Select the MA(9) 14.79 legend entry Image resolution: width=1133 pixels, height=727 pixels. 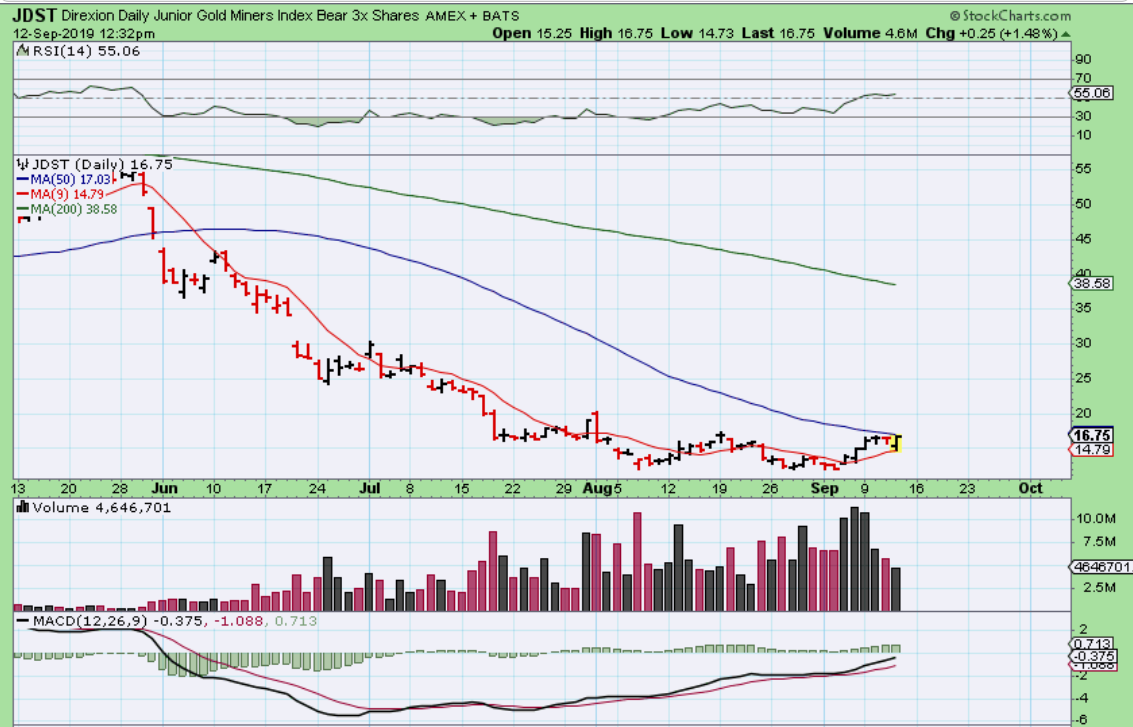click(60, 194)
